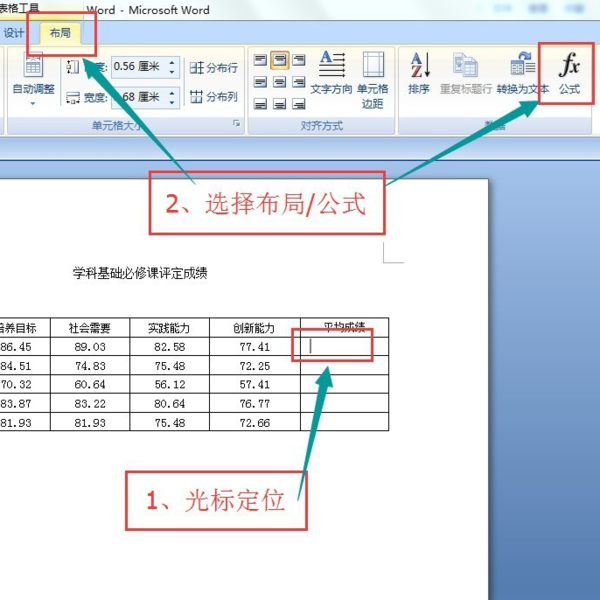Click the cell containing 80.64
600x600 pixels.
[170, 403]
